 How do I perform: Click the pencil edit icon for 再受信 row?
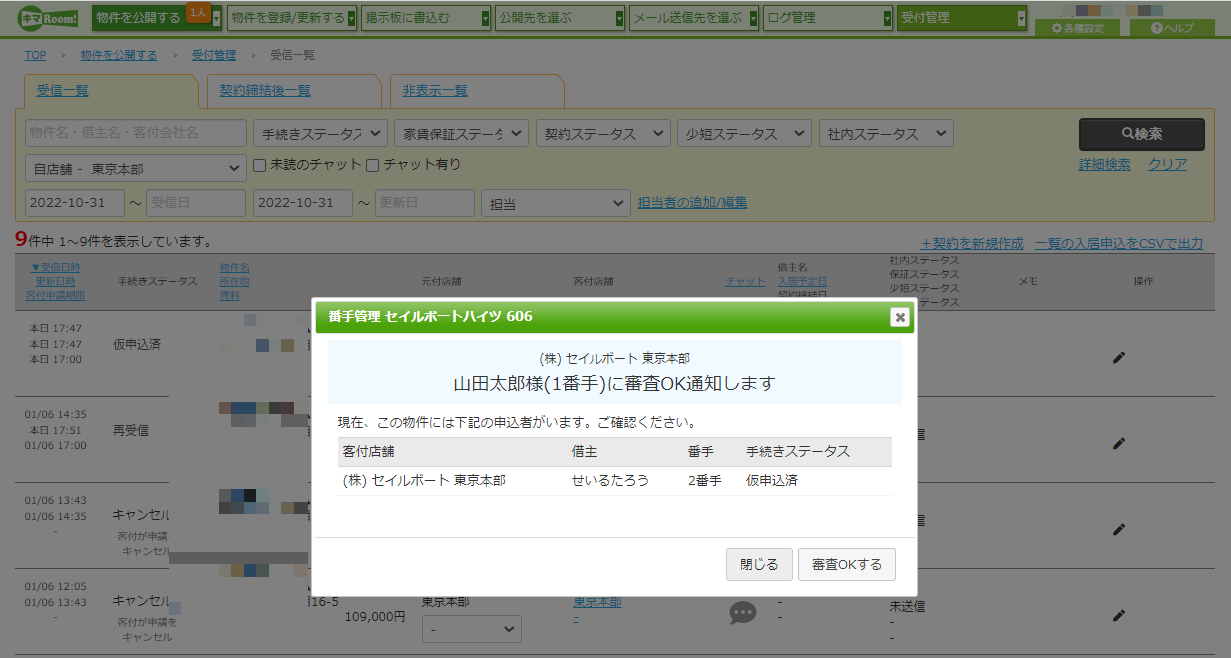click(x=1119, y=443)
